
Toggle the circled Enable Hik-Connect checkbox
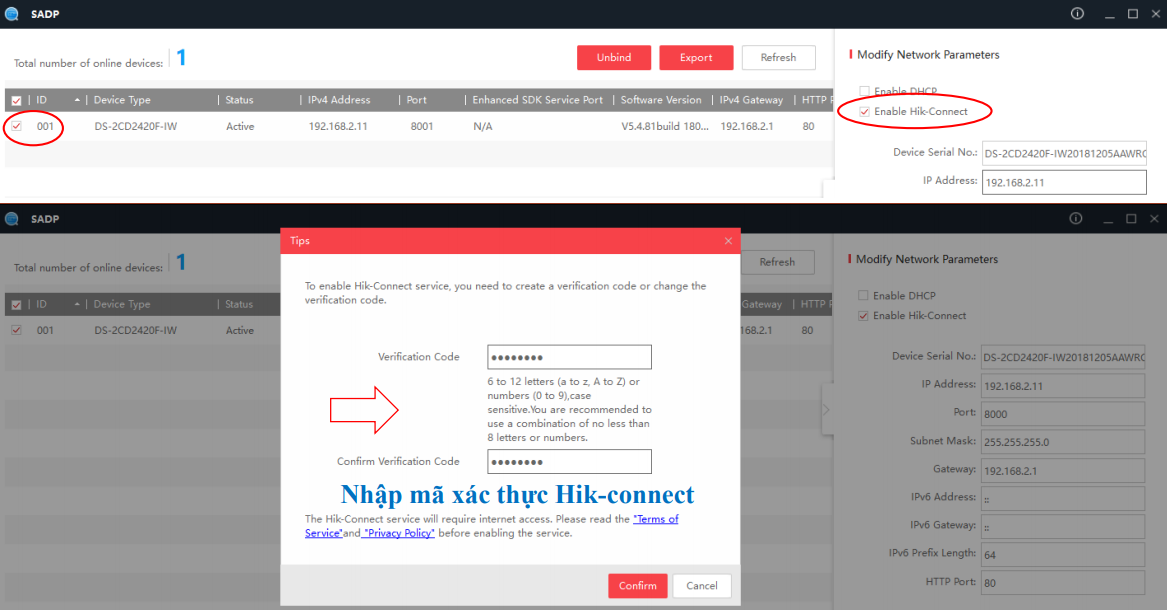coord(864,111)
